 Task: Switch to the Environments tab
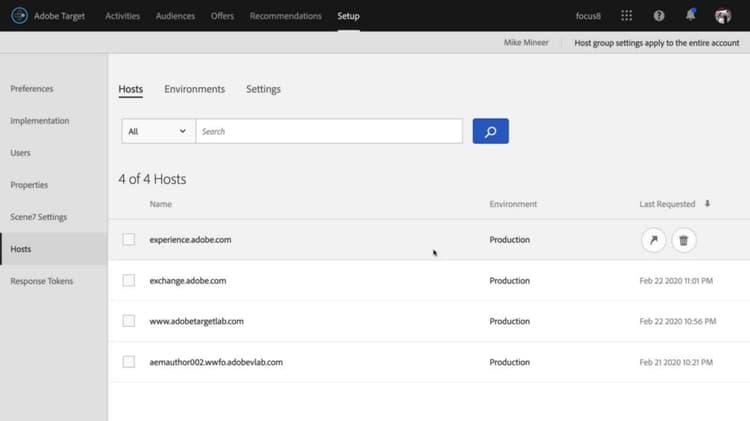pos(194,89)
